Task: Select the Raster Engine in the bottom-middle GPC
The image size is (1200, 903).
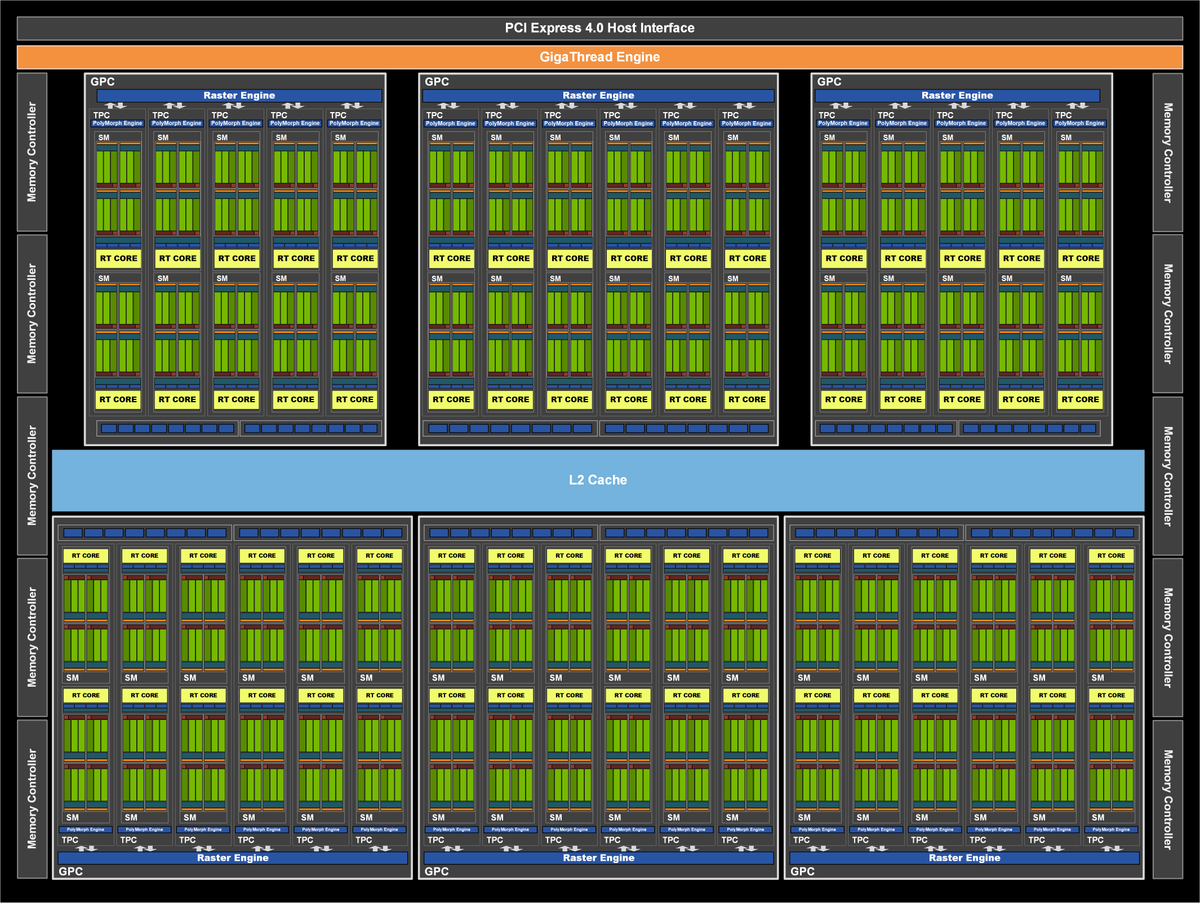Action: tap(598, 858)
